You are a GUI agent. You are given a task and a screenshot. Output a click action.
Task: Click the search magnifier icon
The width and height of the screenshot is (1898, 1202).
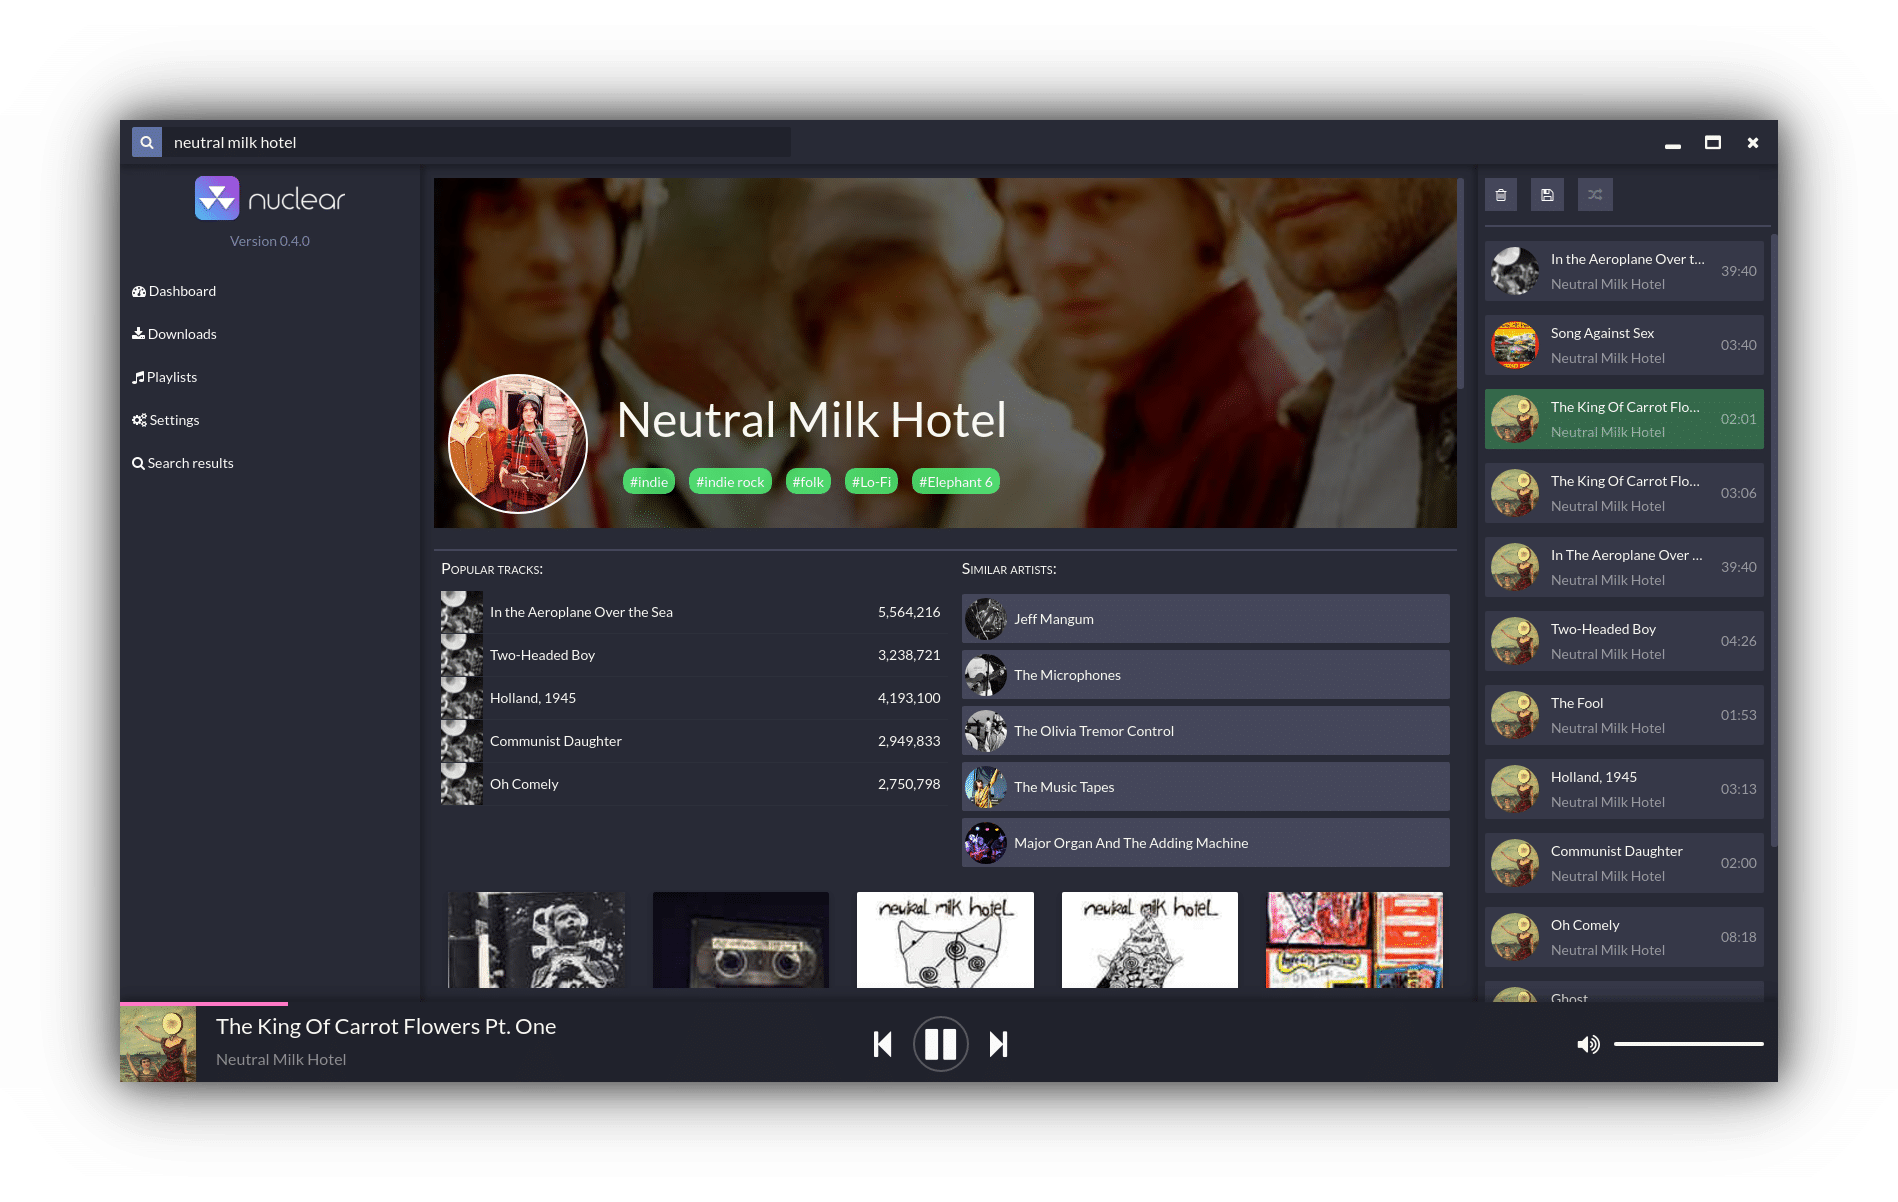click(147, 142)
